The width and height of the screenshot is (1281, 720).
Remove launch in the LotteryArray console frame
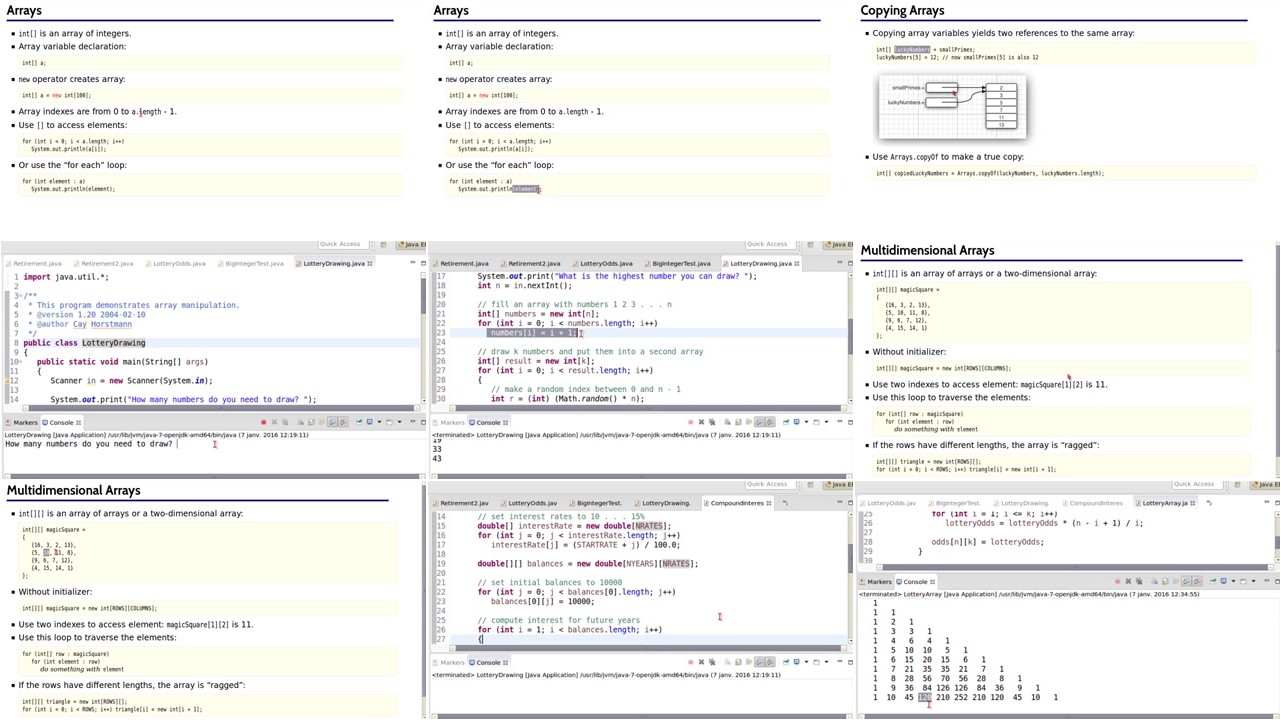tap(1128, 582)
